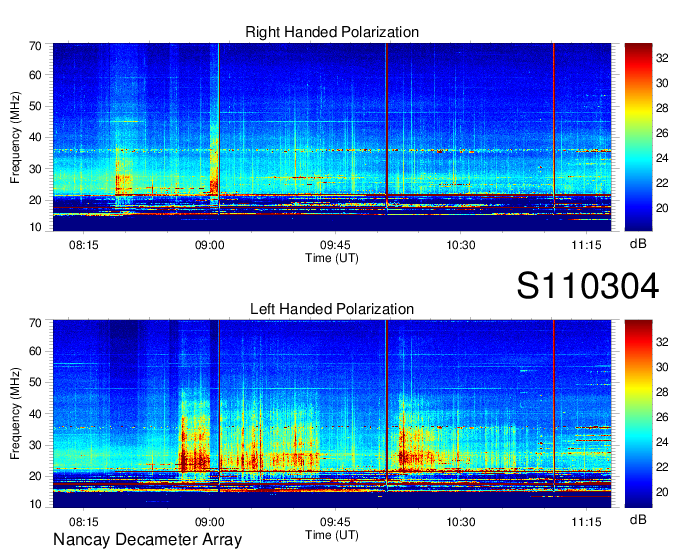Click 09:00 tick label on top plot
This screenshot has width=680, height=552.
pos(209,245)
